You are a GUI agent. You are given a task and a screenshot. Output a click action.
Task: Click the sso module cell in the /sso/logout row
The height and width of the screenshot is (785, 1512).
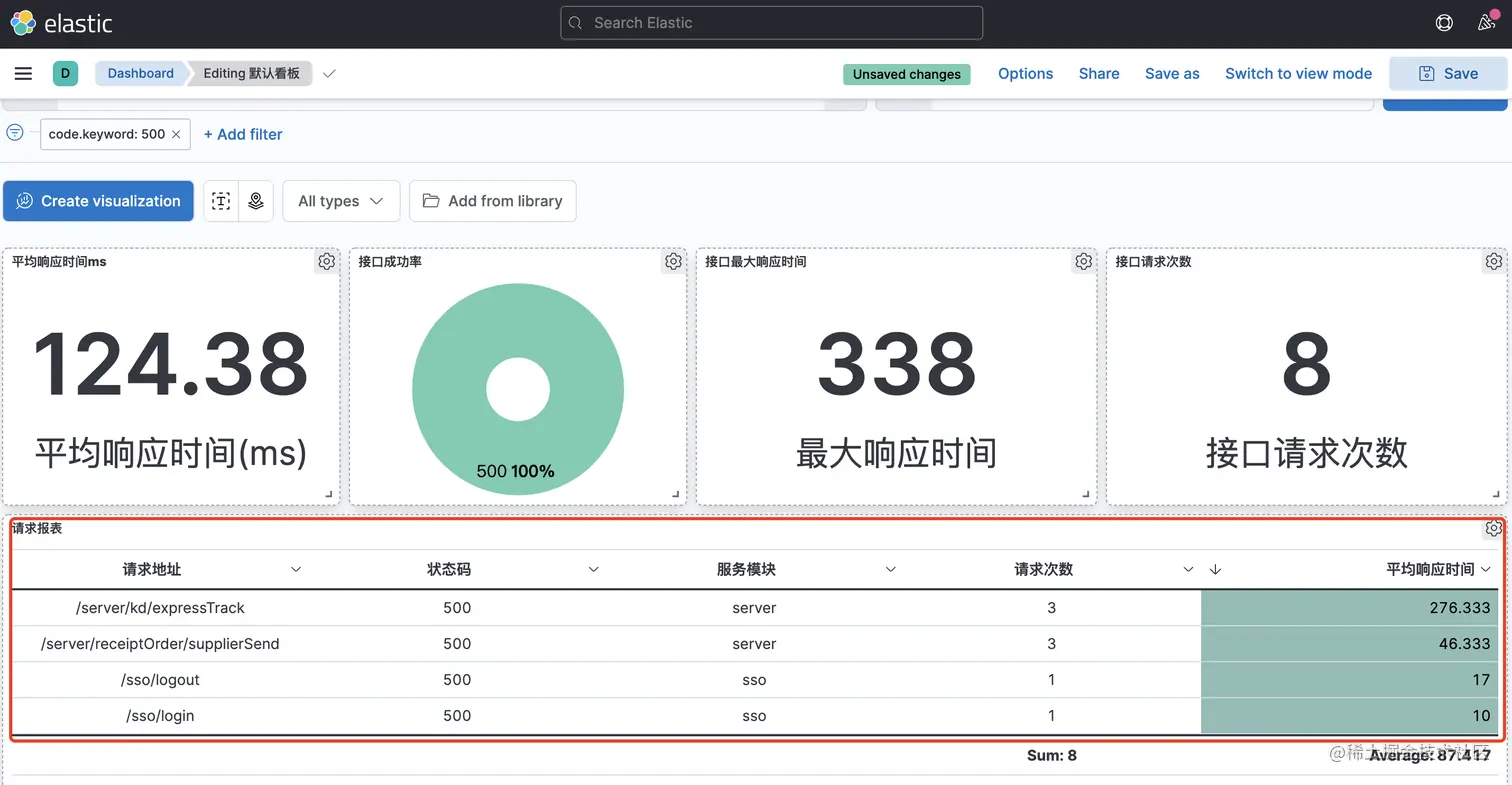(754, 680)
